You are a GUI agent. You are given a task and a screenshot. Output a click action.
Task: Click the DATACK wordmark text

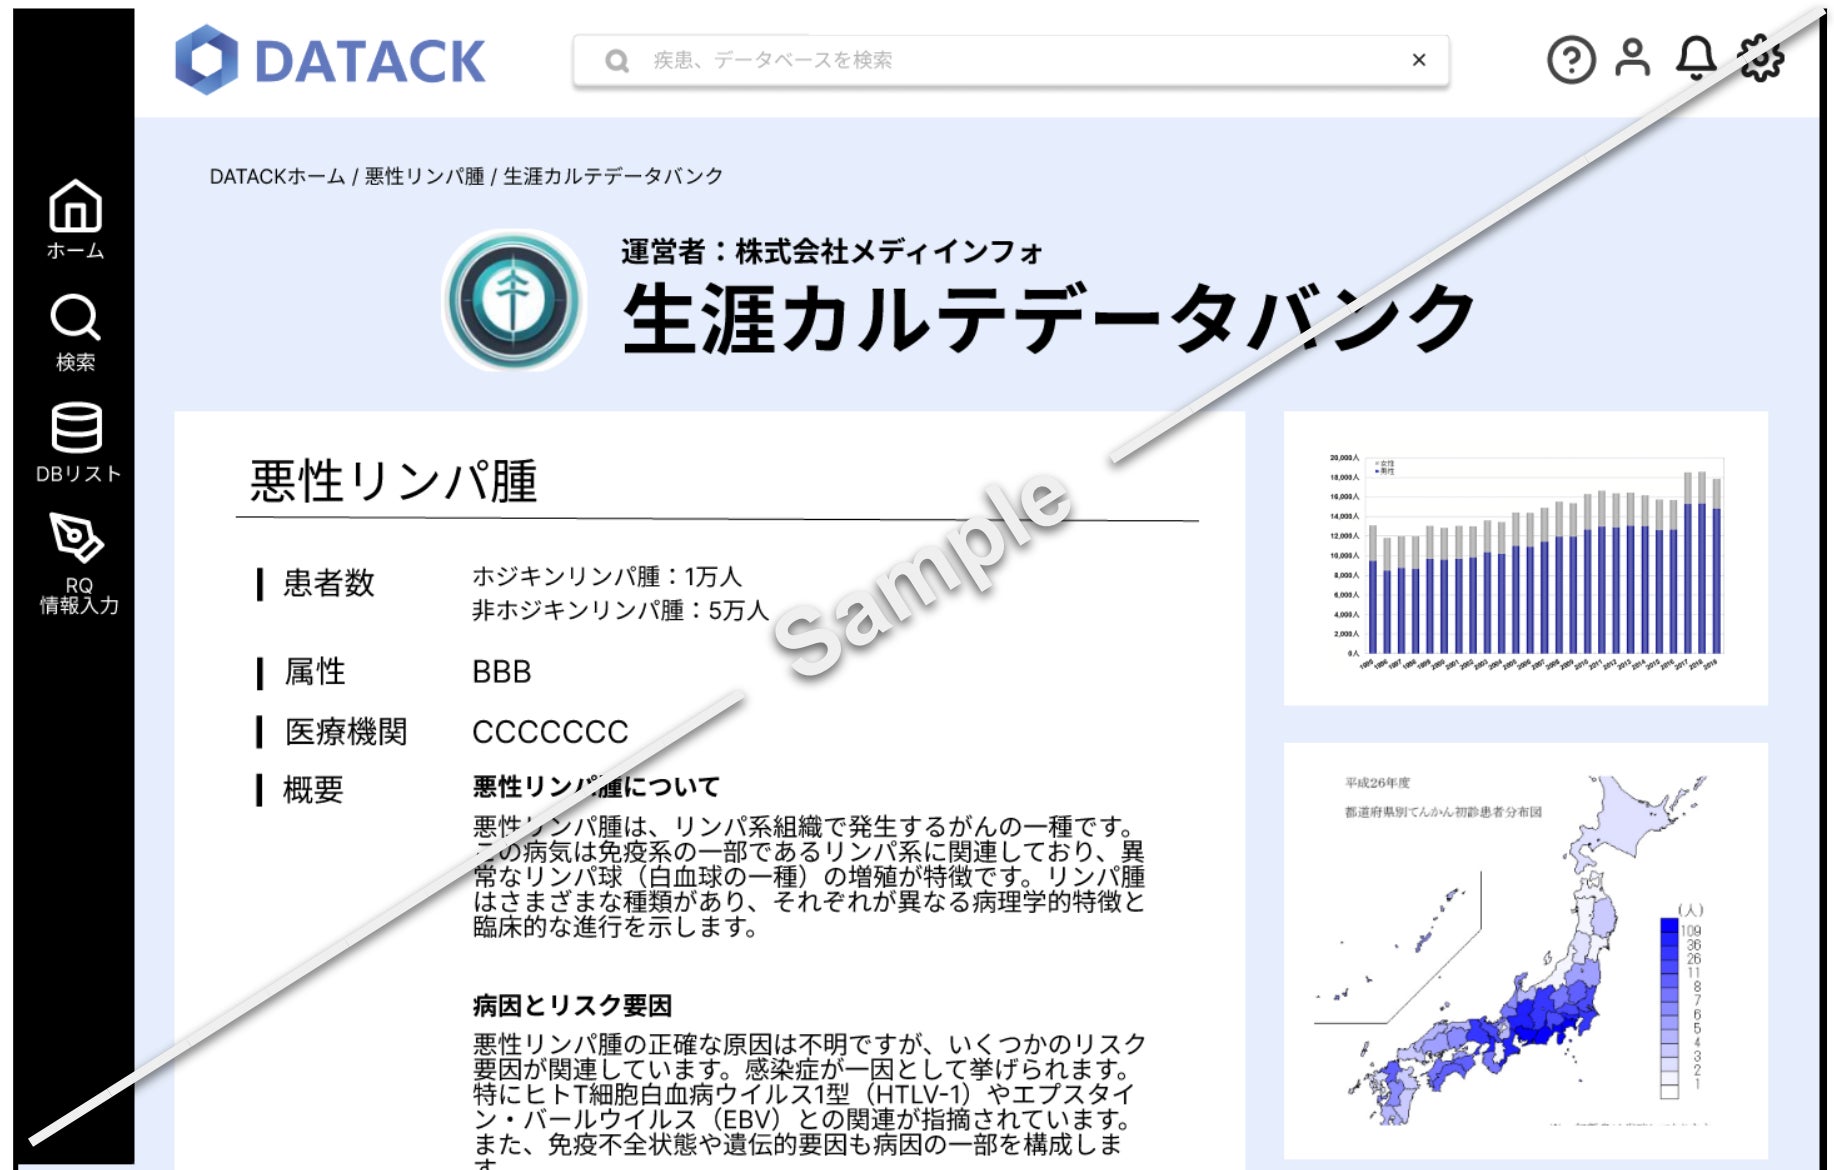pos(370,61)
